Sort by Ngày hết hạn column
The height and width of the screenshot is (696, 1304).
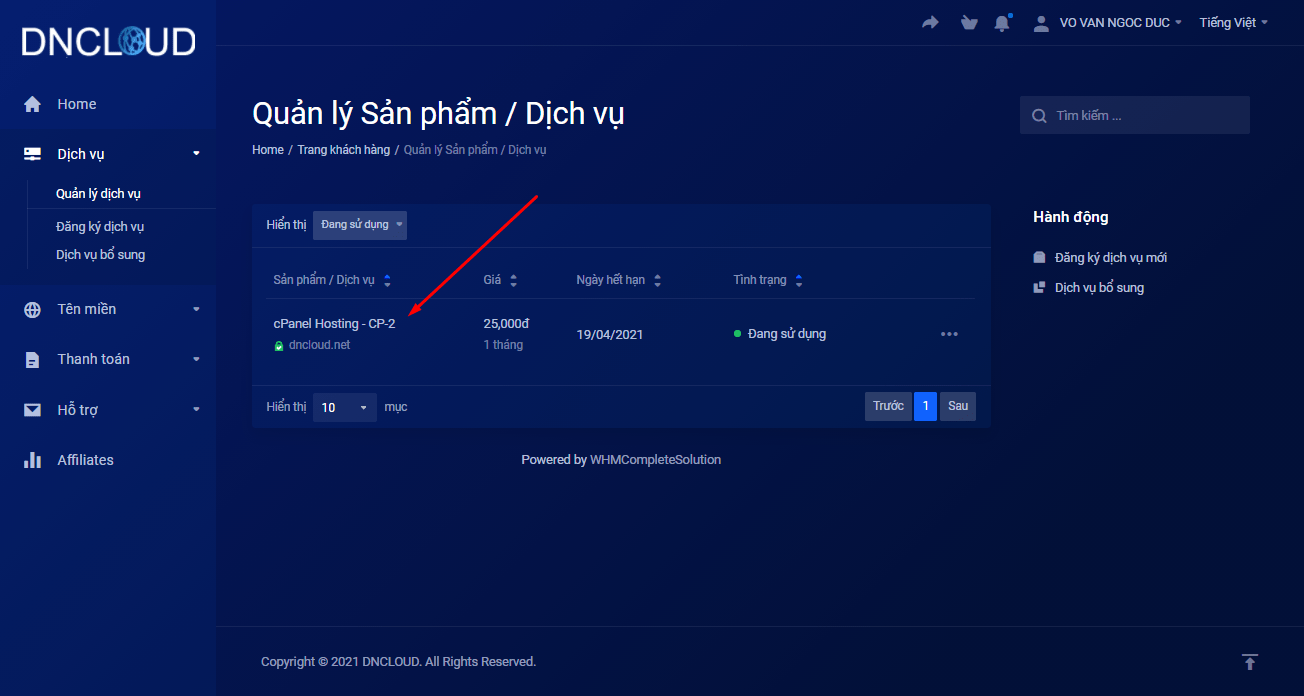click(657, 280)
